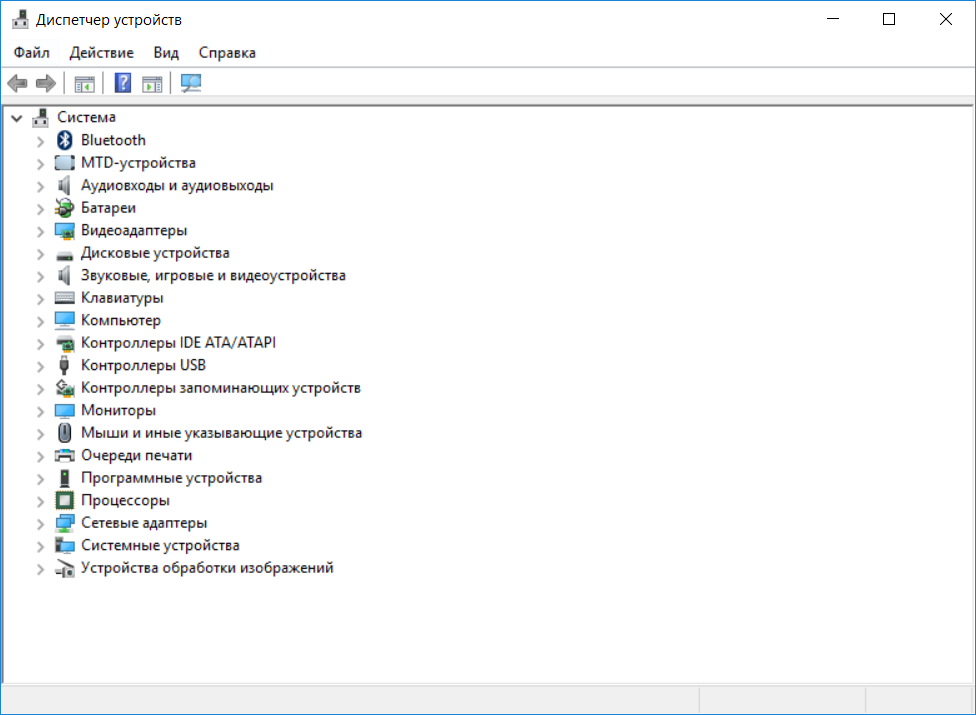Click the Back arrow toolbar icon

point(17,83)
